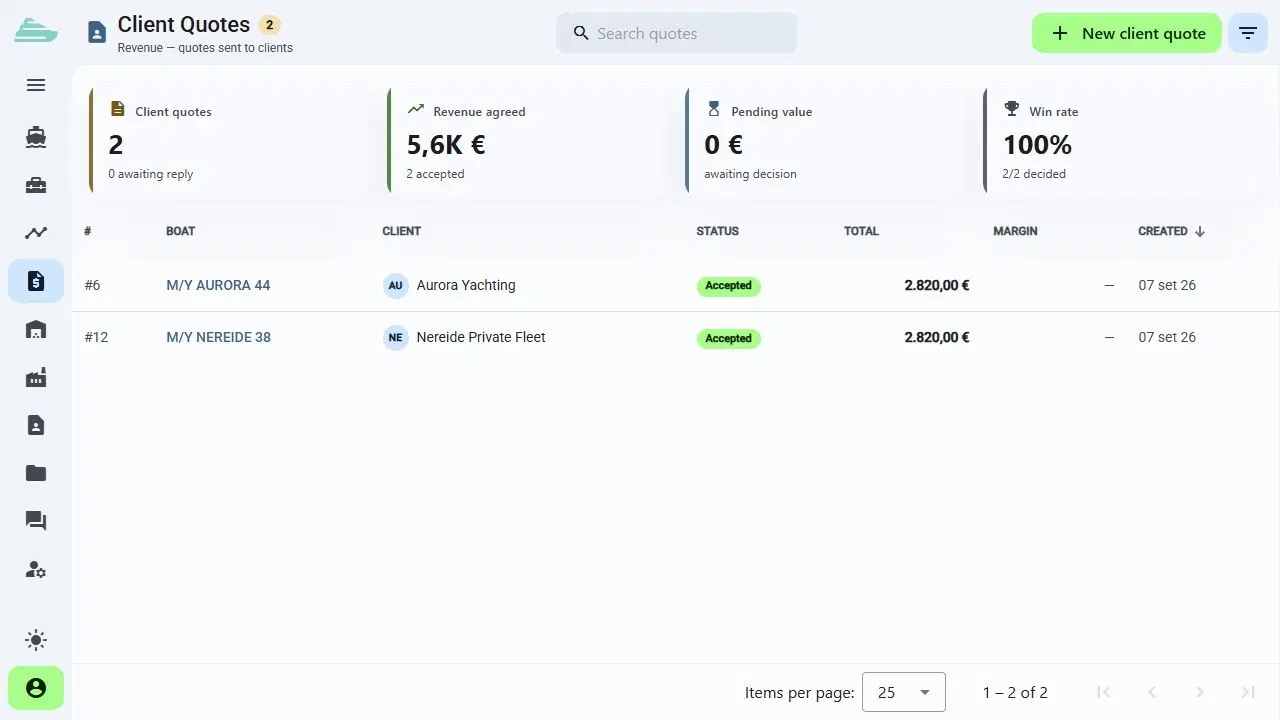Toggle the CREATED column sort arrow

coord(1200,231)
